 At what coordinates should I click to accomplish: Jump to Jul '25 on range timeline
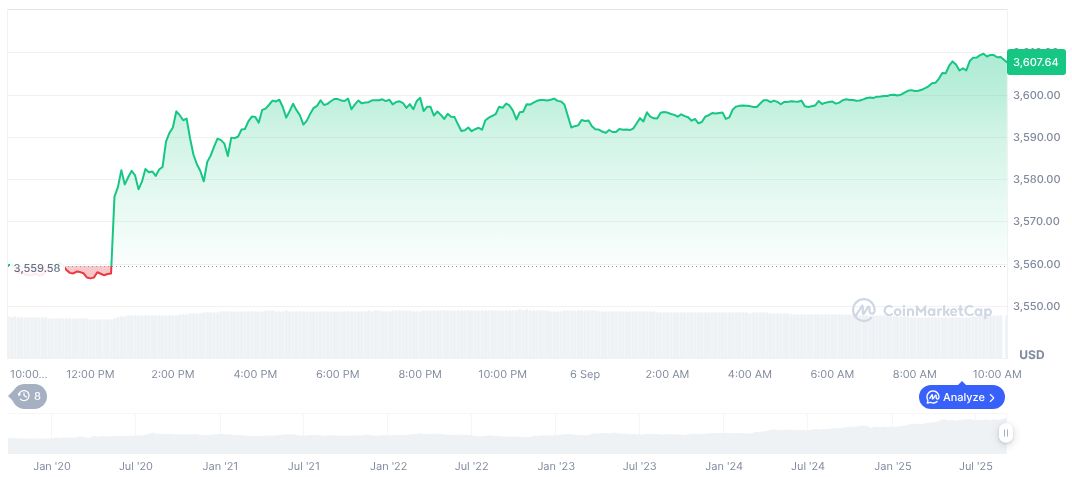point(976,466)
